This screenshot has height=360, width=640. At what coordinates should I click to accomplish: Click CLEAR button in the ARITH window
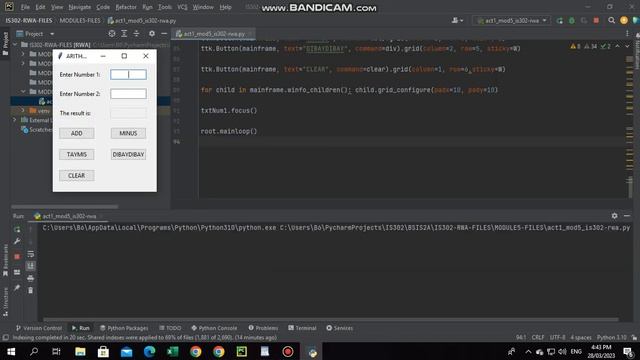77,176
